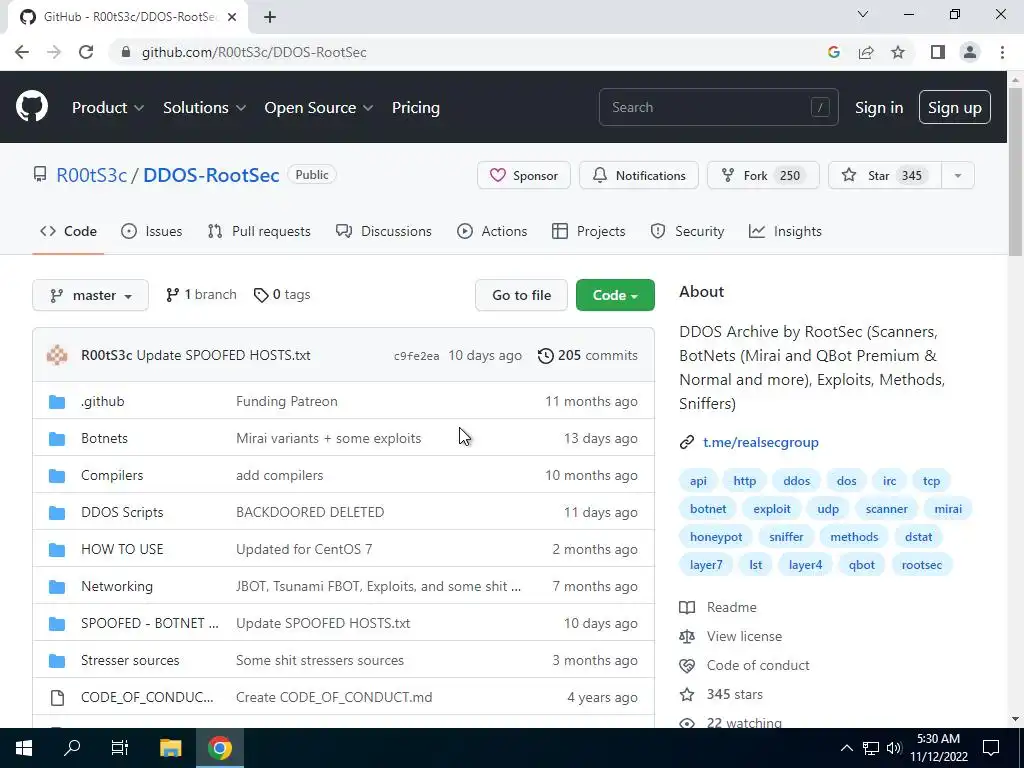Open Task View on taskbar
This screenshot has height=768, width=1024.
click(120, 748)
